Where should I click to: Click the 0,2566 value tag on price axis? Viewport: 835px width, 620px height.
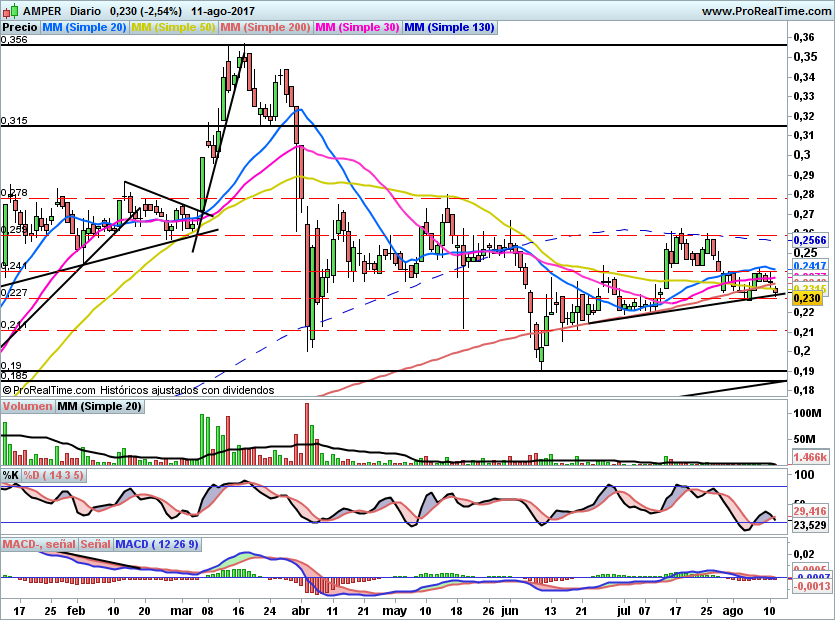[808, 241]
